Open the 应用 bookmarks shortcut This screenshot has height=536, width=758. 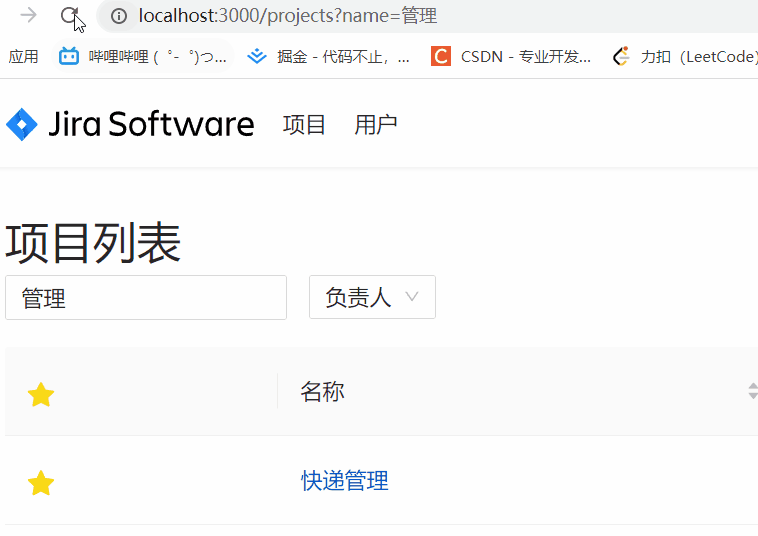(x=23, y=57)
